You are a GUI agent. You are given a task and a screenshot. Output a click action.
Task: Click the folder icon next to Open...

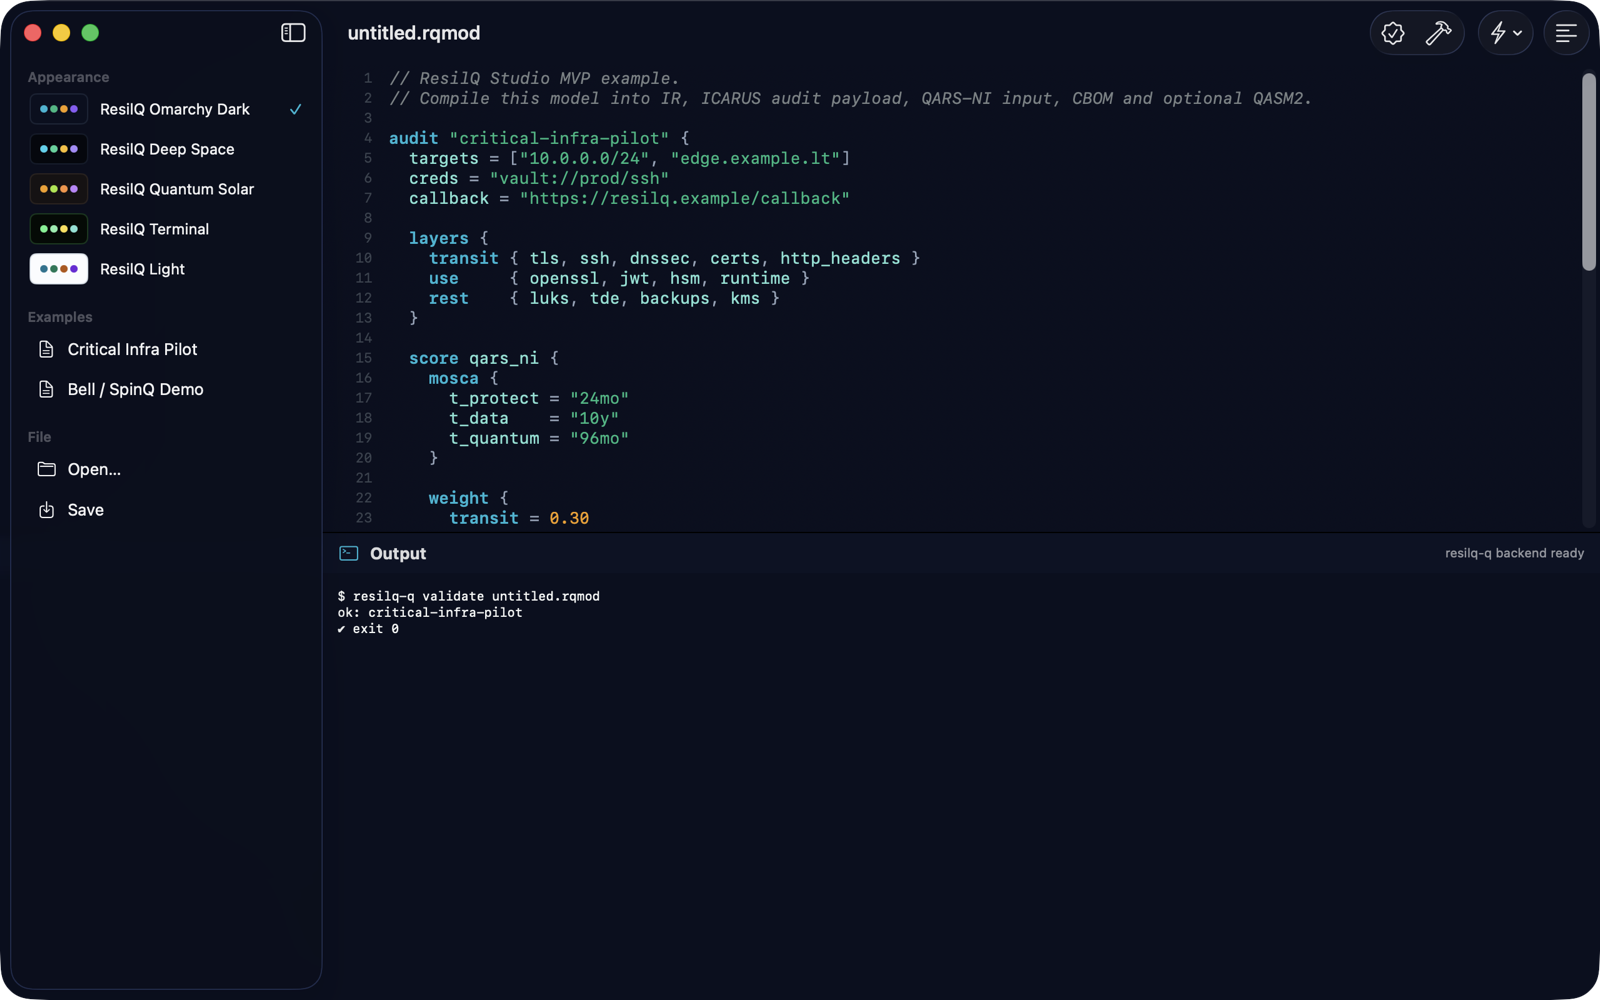[x=46, y=469]
